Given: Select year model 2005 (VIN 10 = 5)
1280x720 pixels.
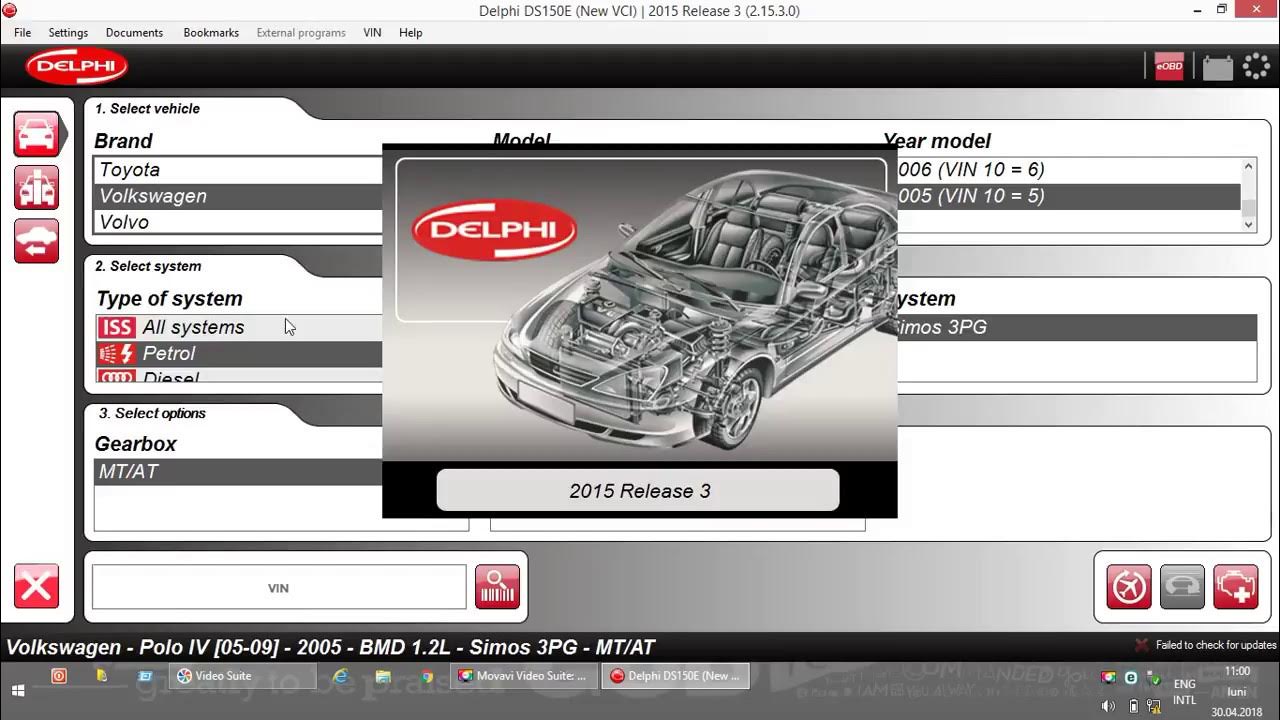Looking at the screenshot, I should click(x=1068, y=196).
